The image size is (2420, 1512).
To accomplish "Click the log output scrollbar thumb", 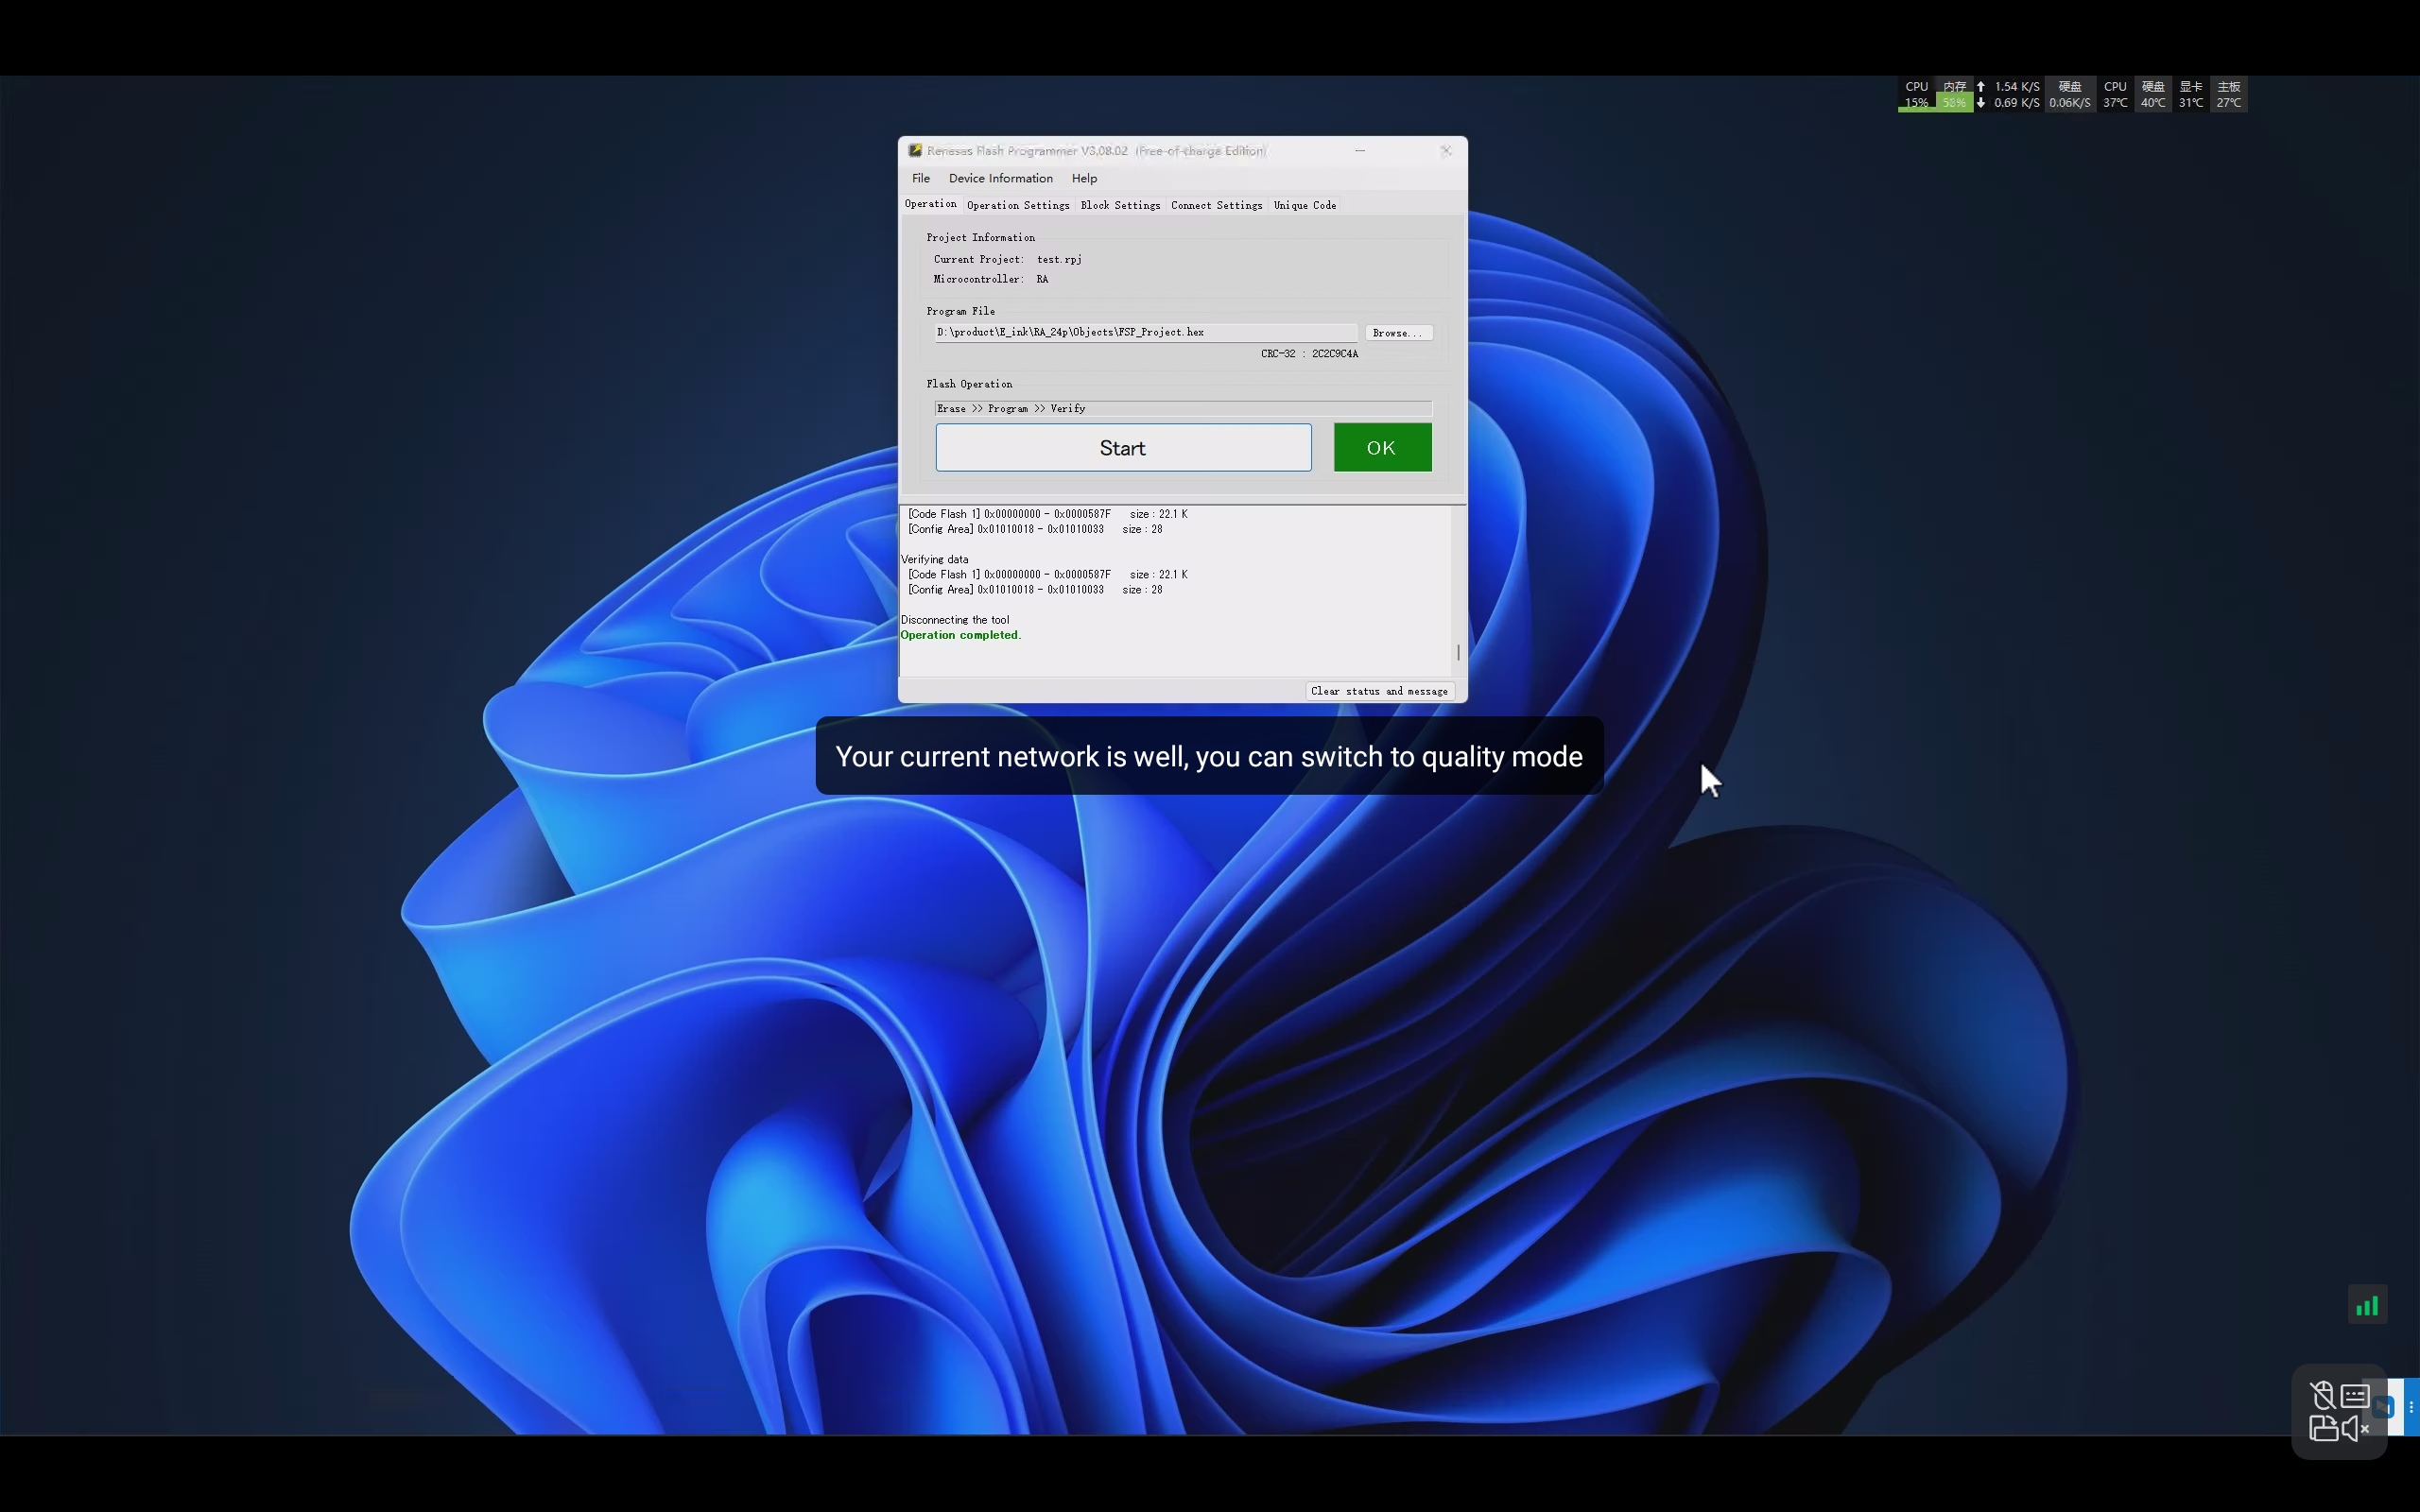I will tap(1458, 652).
